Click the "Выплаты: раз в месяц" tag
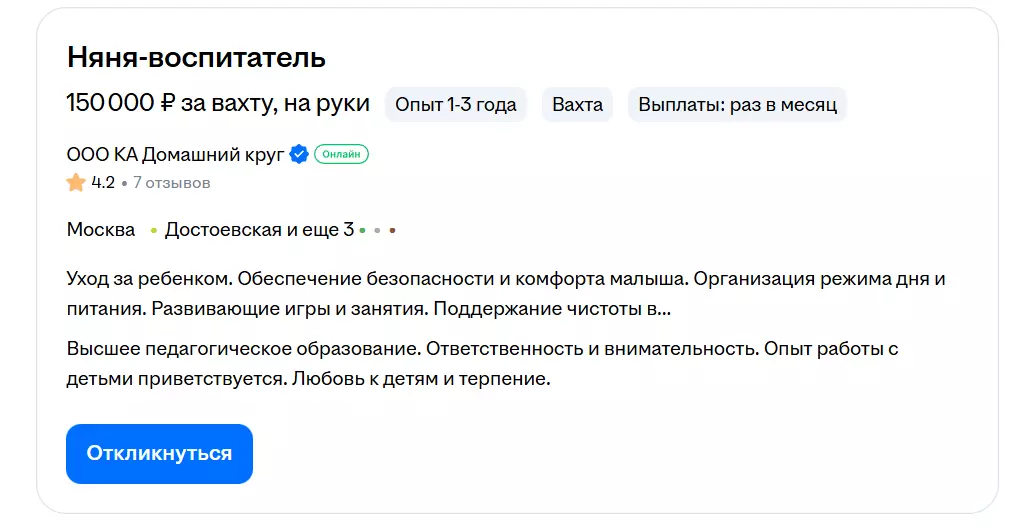 (737, 104)
